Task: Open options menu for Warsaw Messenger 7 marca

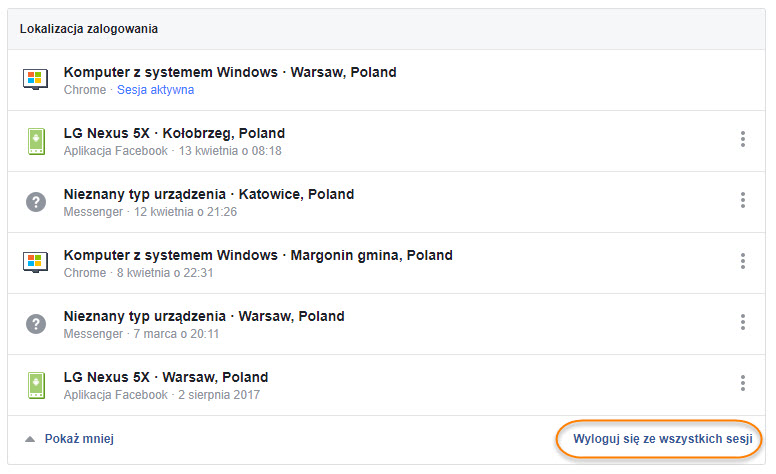Action: [743, 322]
